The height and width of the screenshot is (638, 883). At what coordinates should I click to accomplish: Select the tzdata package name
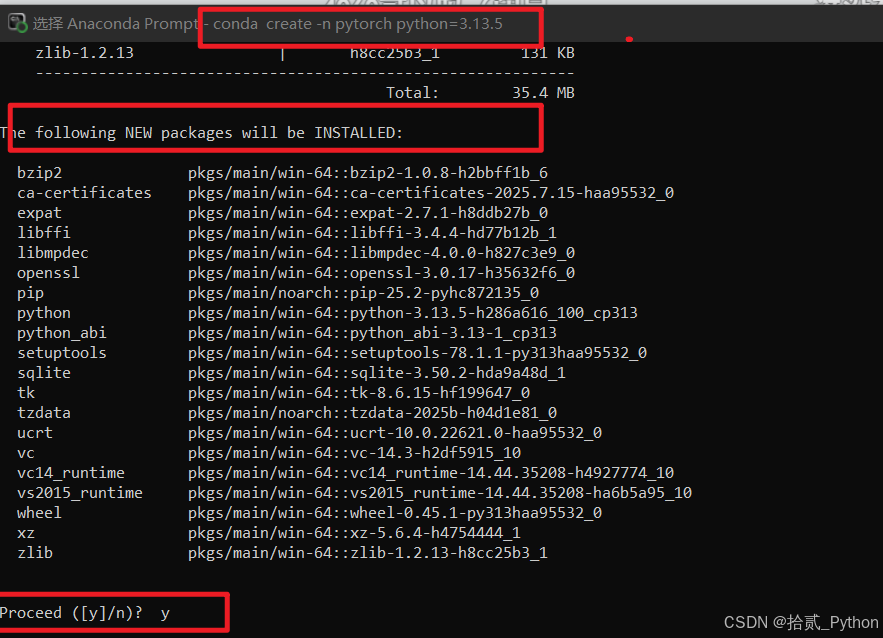[x=44, y=413]
